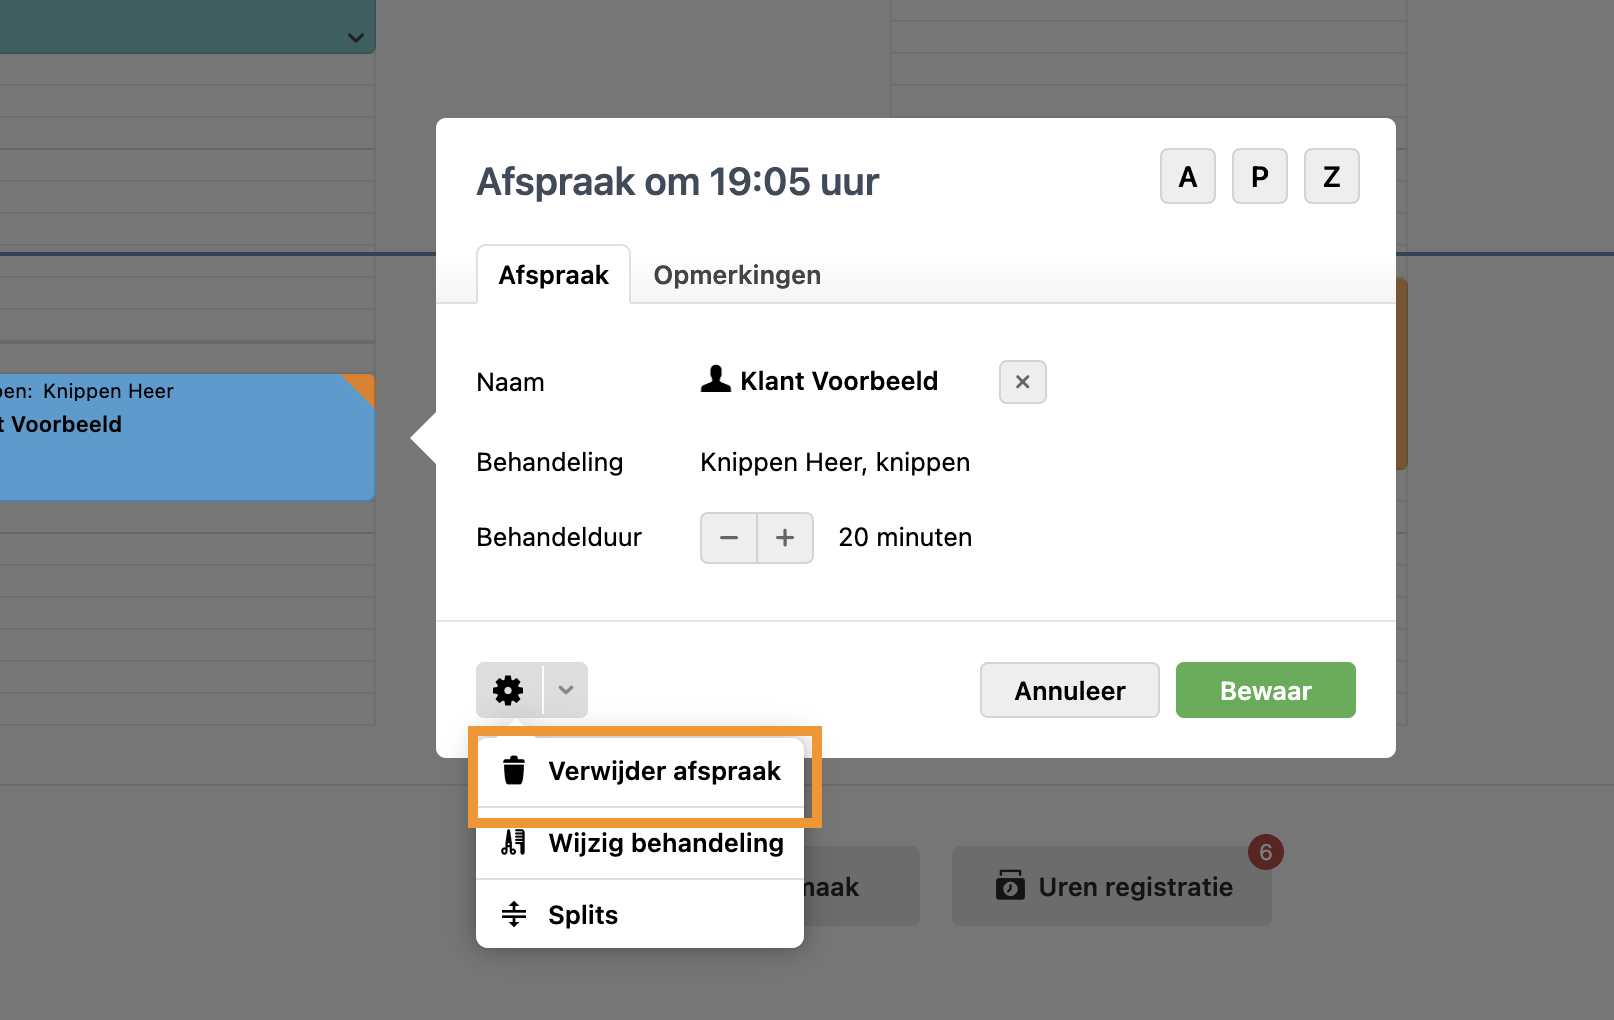
Task: Switch to the Opmerkingen tab
Action: (737, 275)
